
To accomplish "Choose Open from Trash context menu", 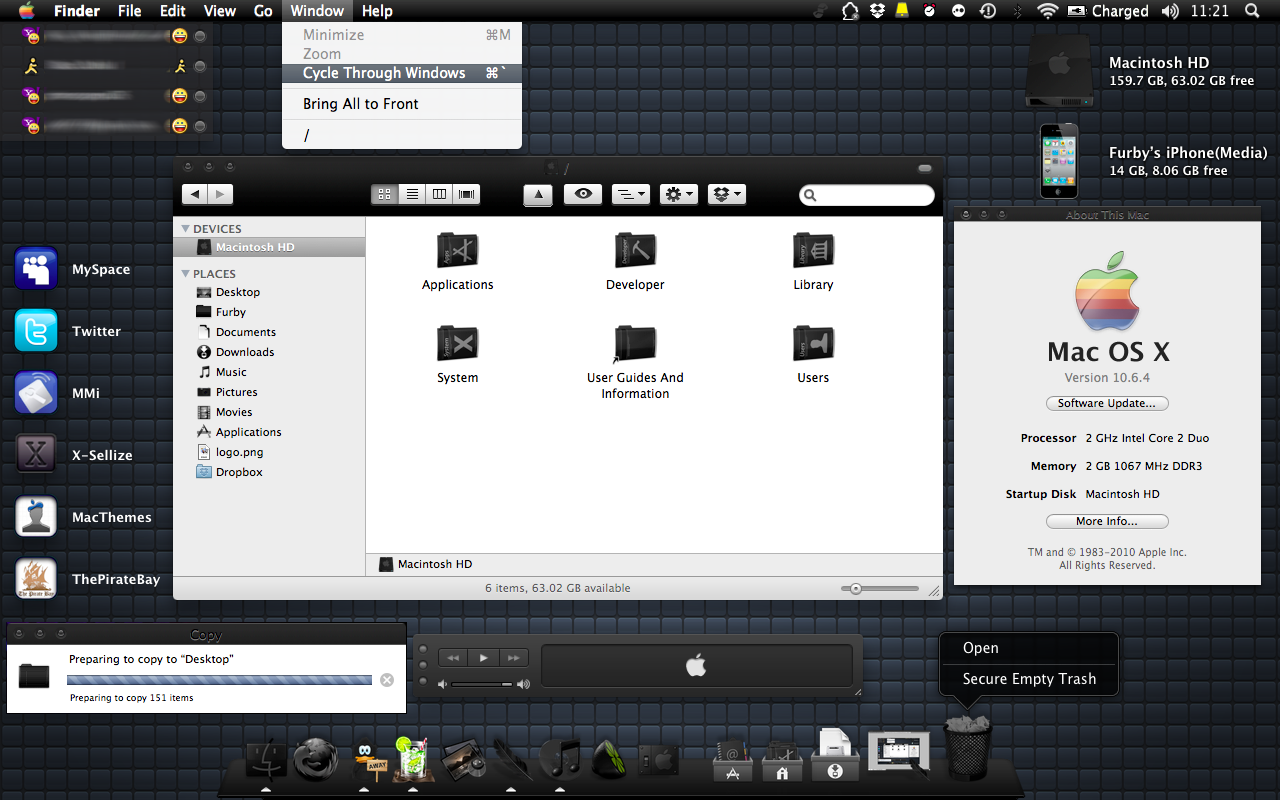I will (x=1029, y=648).
